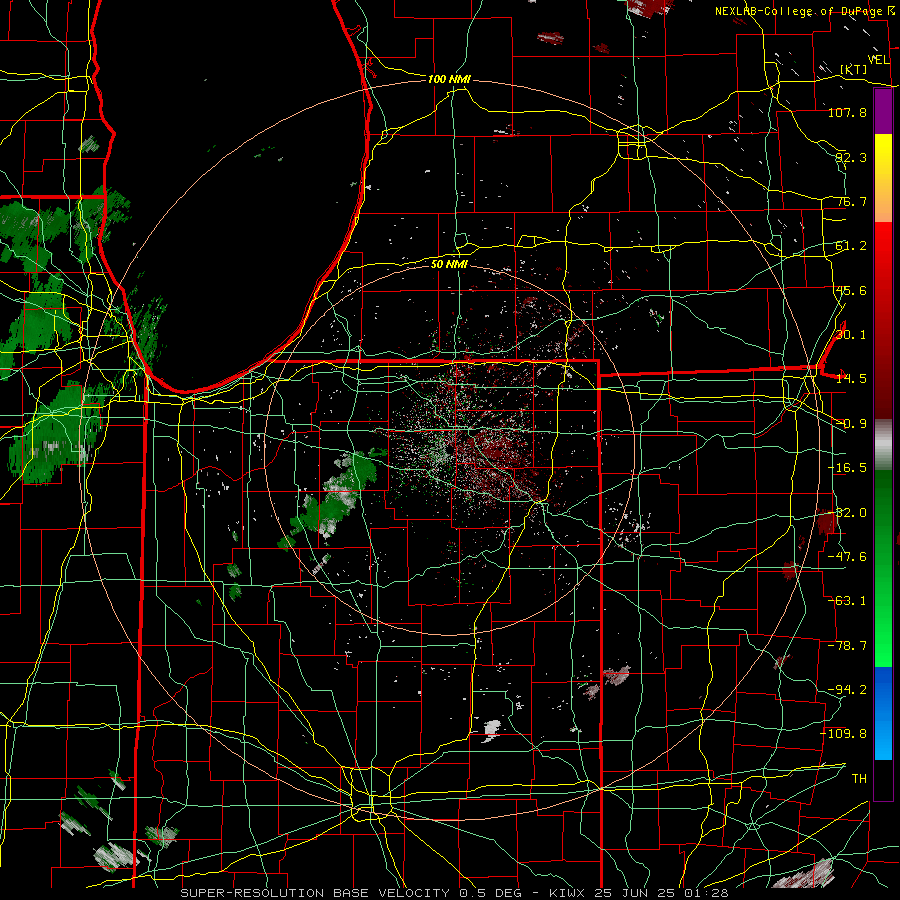Click the TH legend label
The image size is (900, 900).
point(859,779)
